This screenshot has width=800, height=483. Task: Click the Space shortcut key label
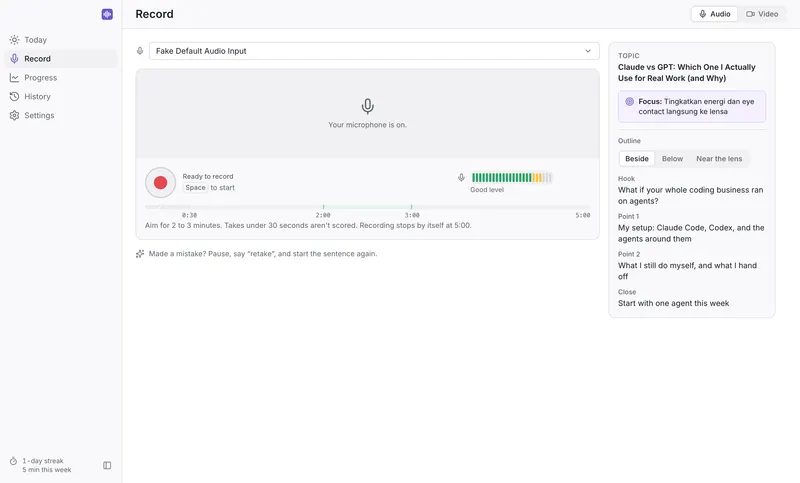tap(195, 188)
